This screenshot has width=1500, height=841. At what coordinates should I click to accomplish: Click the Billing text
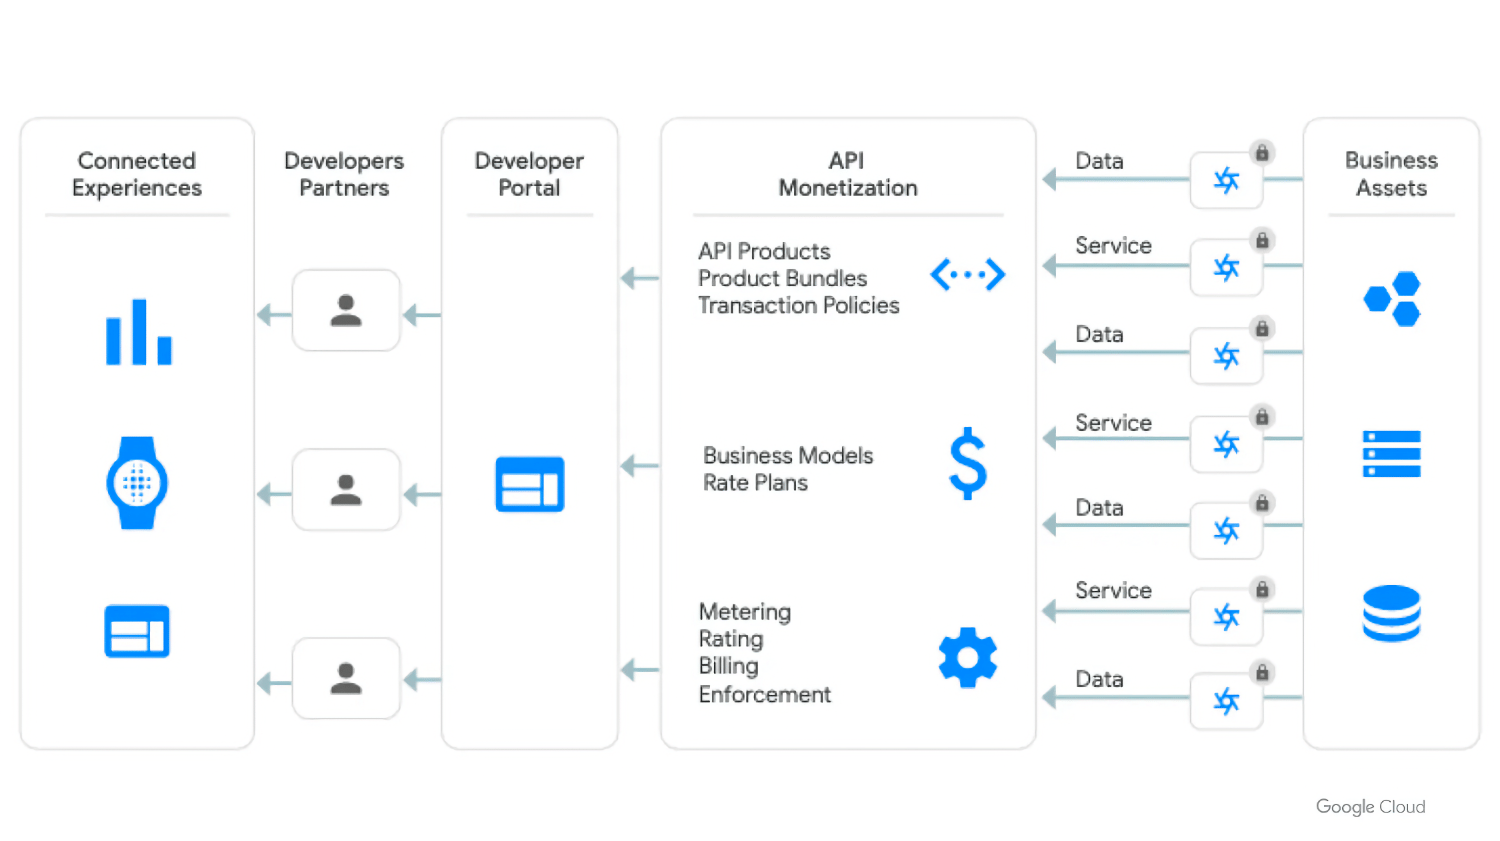[x=728, y=666]
